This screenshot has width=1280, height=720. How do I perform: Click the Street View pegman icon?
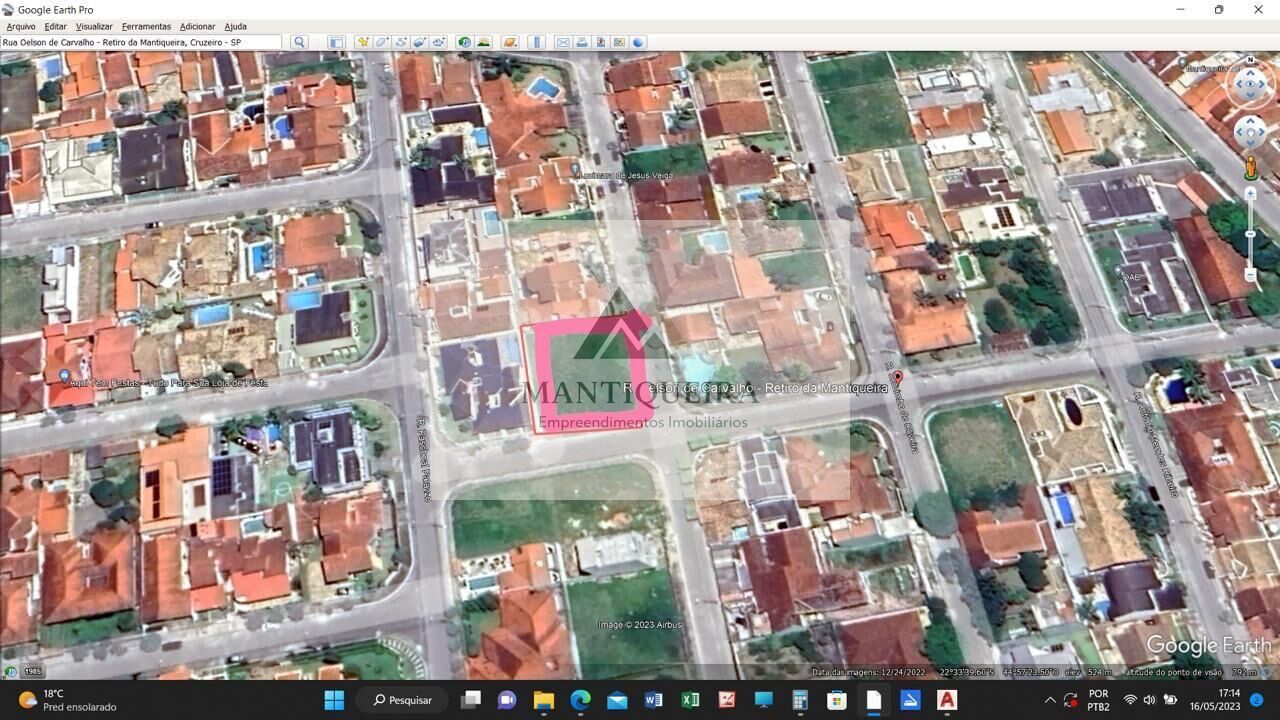tap(1250, 167)
